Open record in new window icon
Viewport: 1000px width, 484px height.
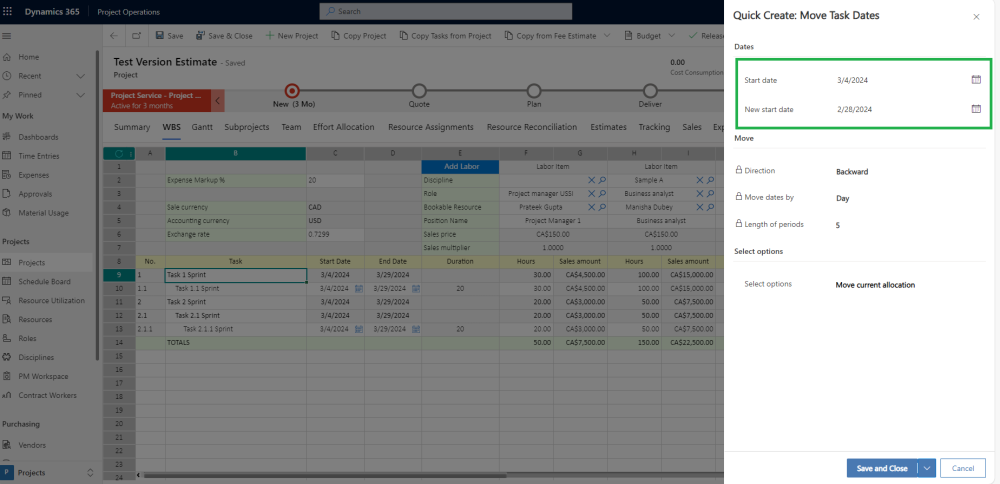136,36
